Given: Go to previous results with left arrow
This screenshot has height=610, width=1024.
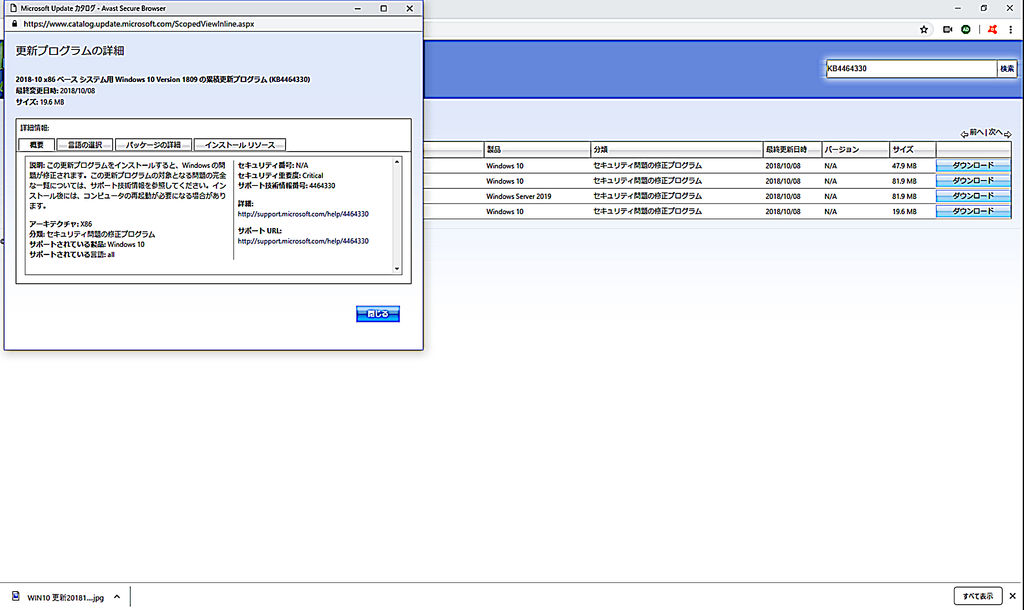Looking at the screenshot, I should click(964, 134).
